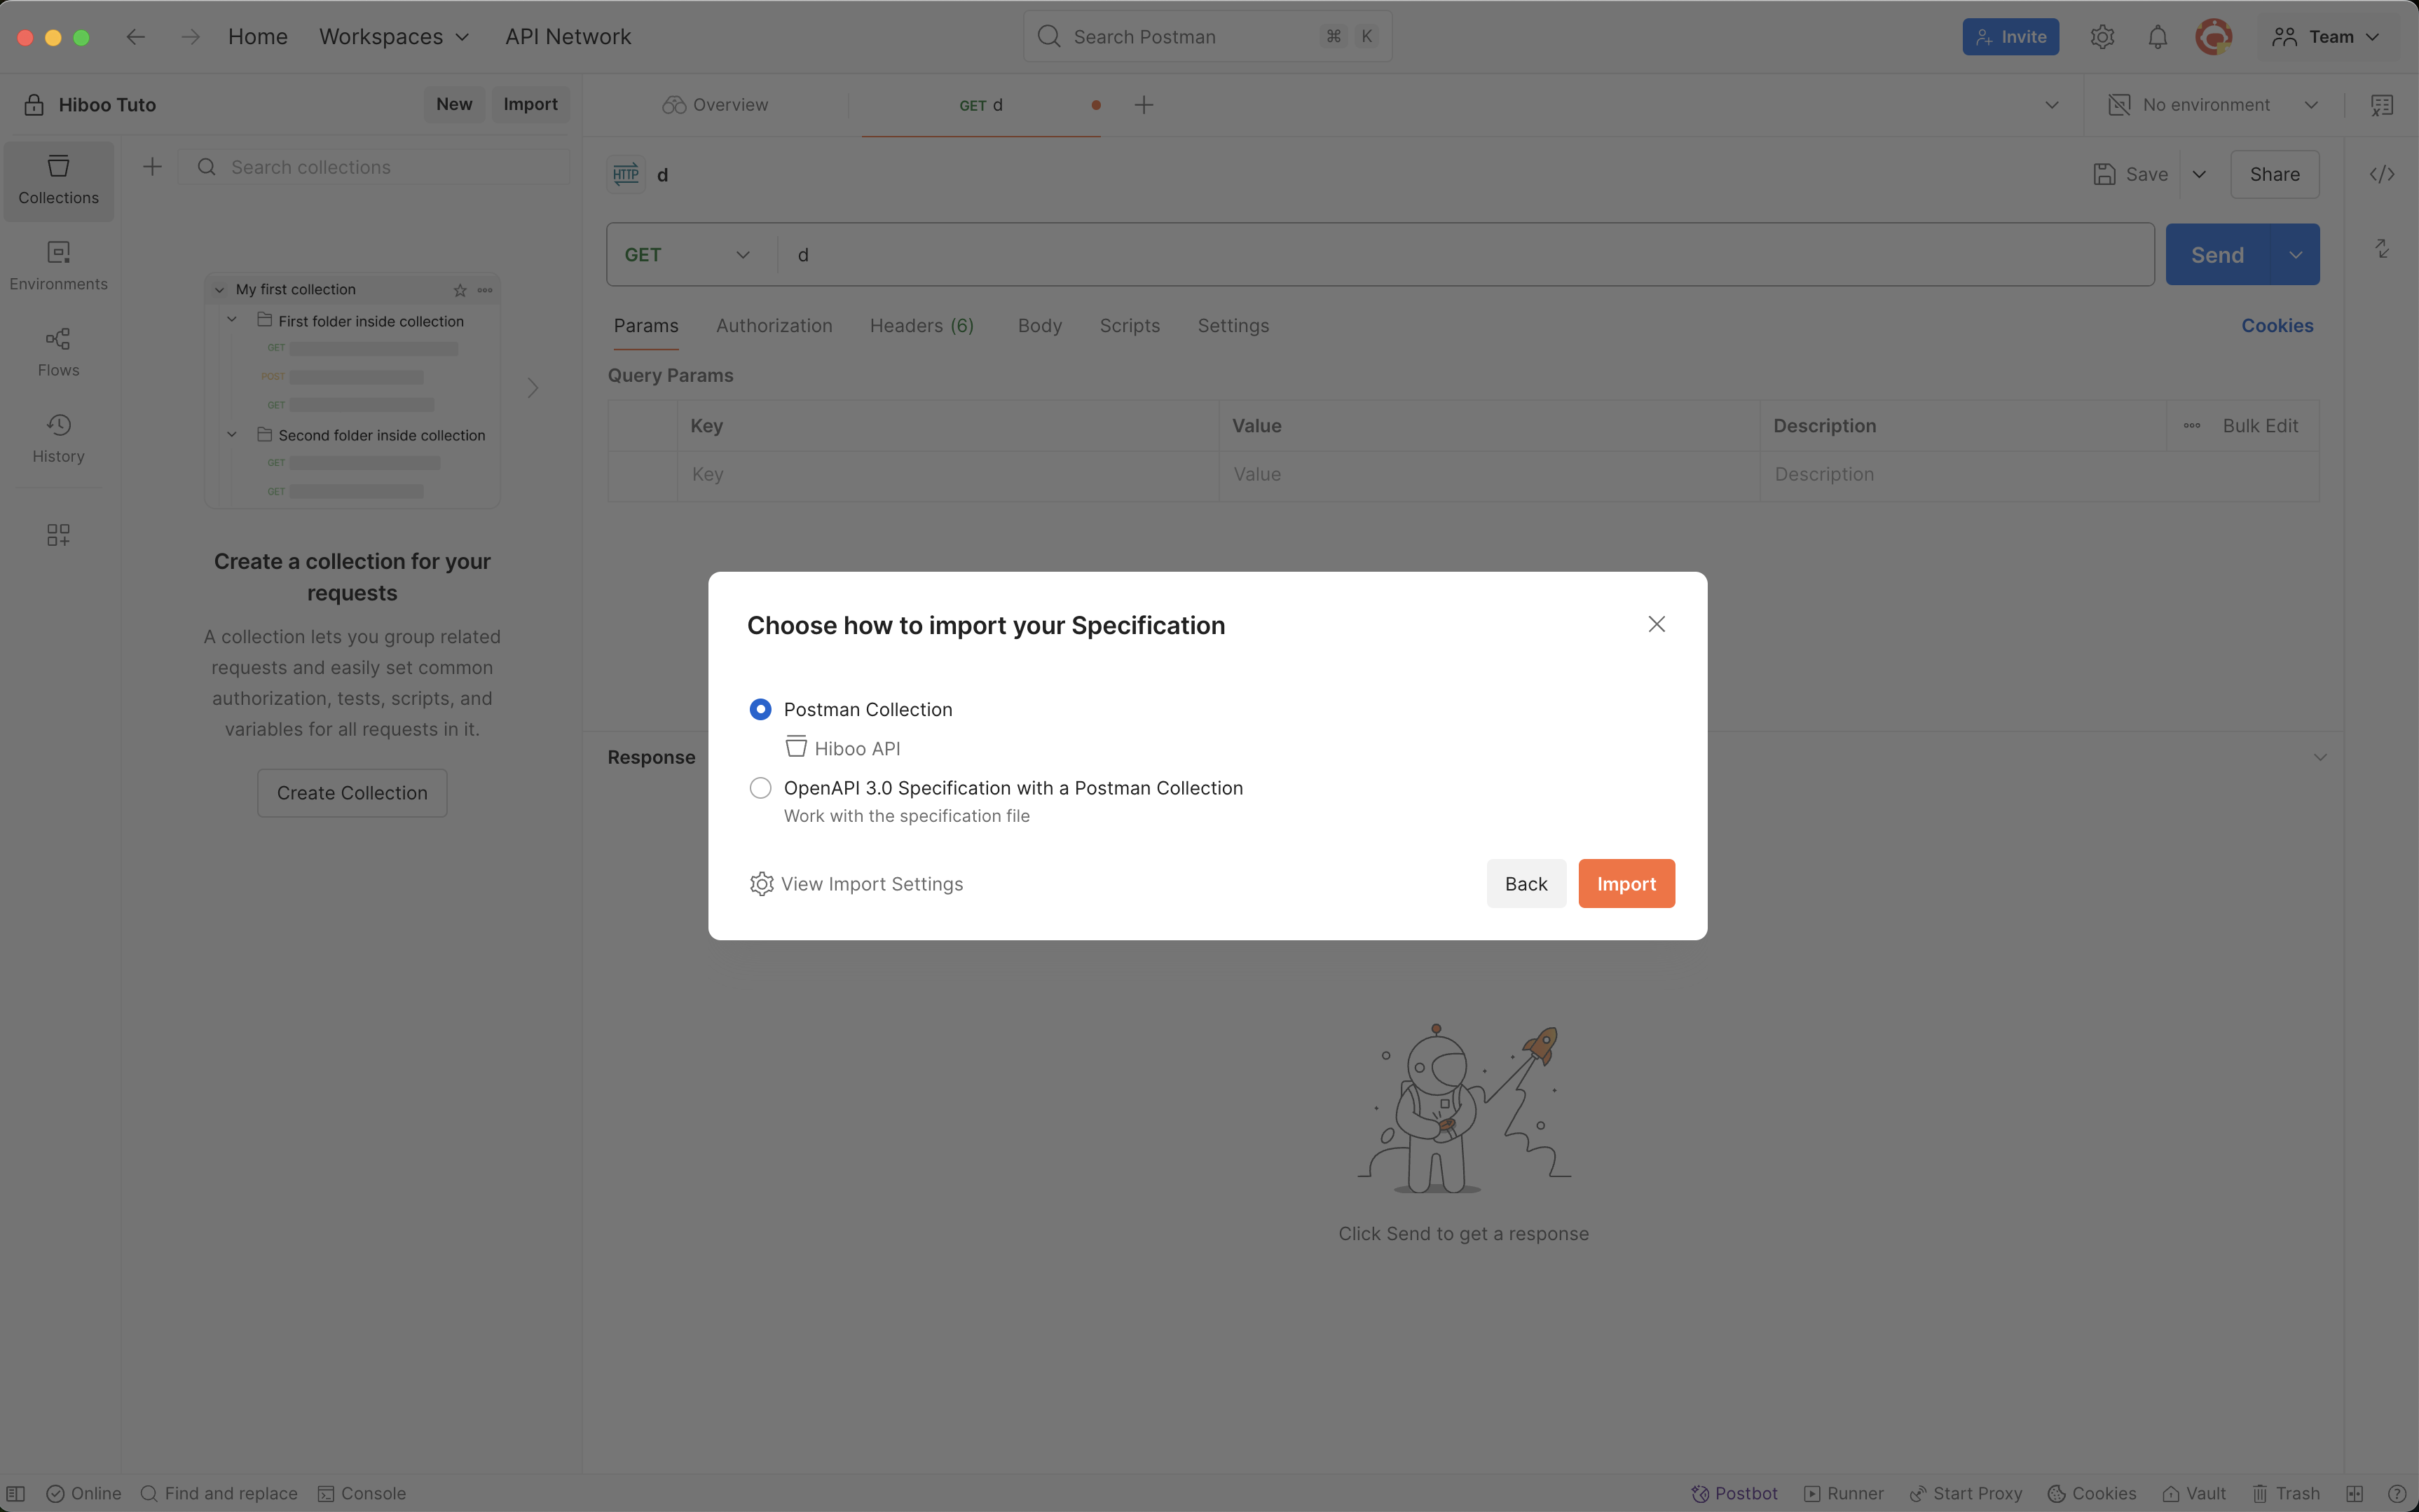Open Console in the status bar
The width and height of the screenshot is (2419, 1512).
361,1493
